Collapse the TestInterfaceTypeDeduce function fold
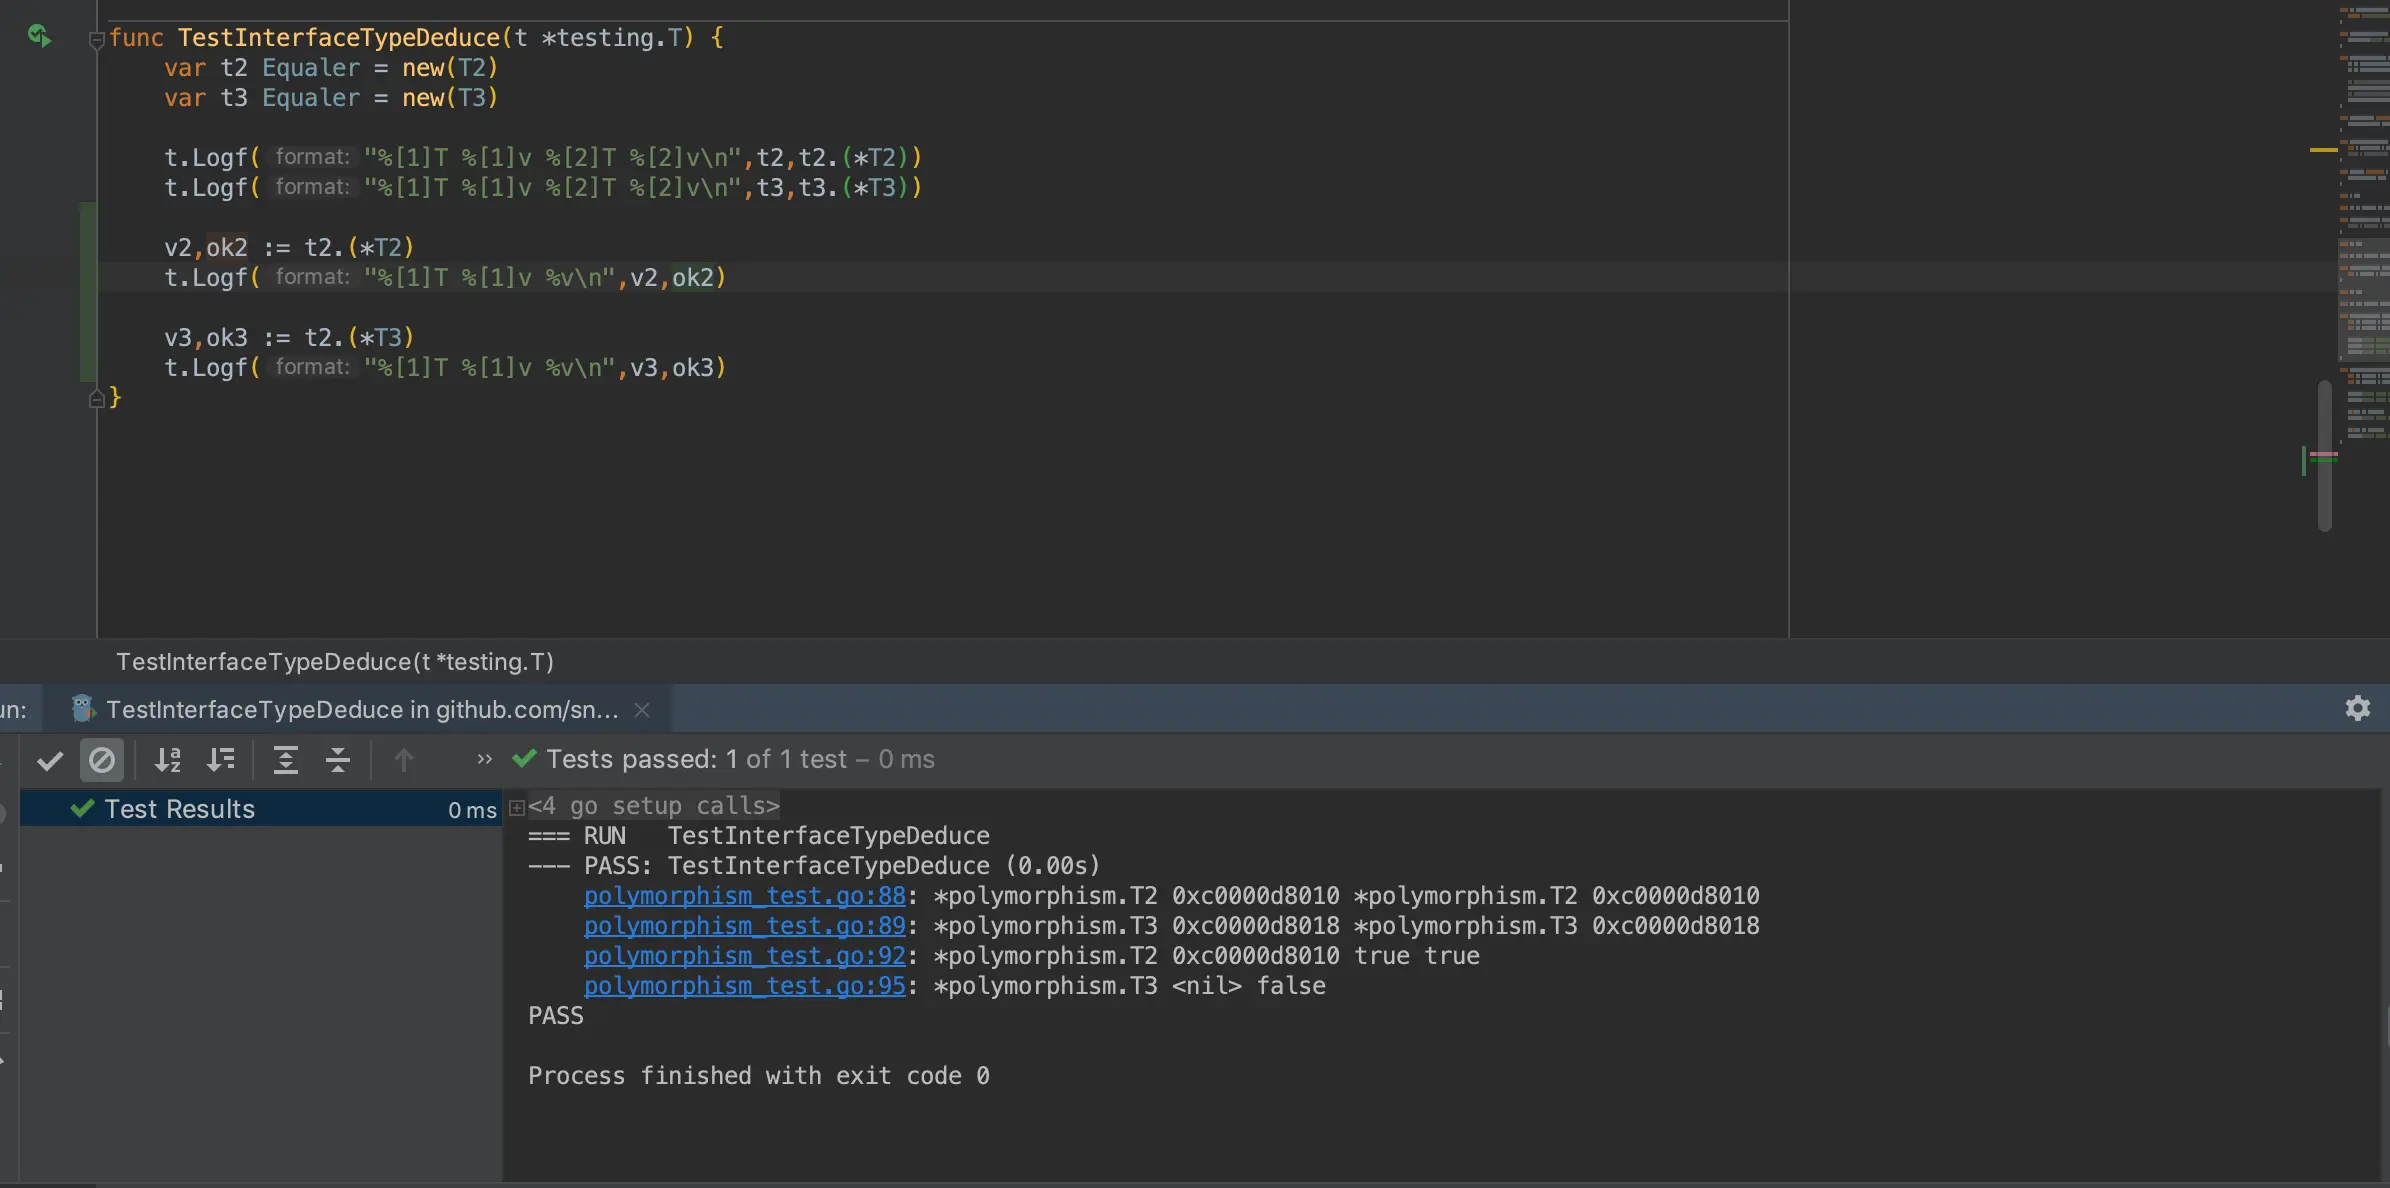The width and height of the screenshot is (2390, 1188). coord(97,40)
